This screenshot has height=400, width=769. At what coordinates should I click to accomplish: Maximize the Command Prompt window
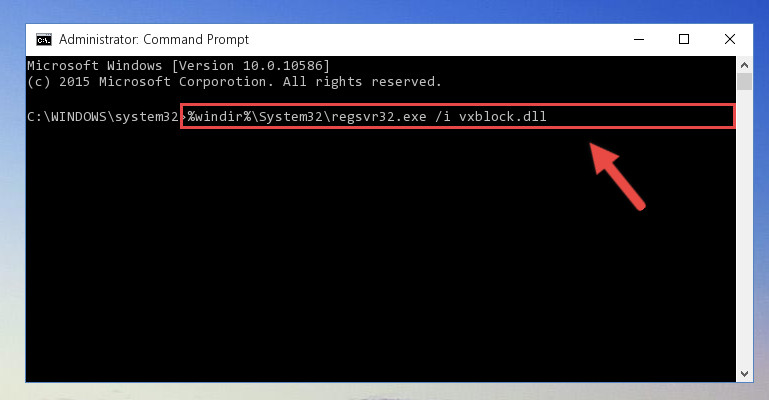click(x=684, y=39)
